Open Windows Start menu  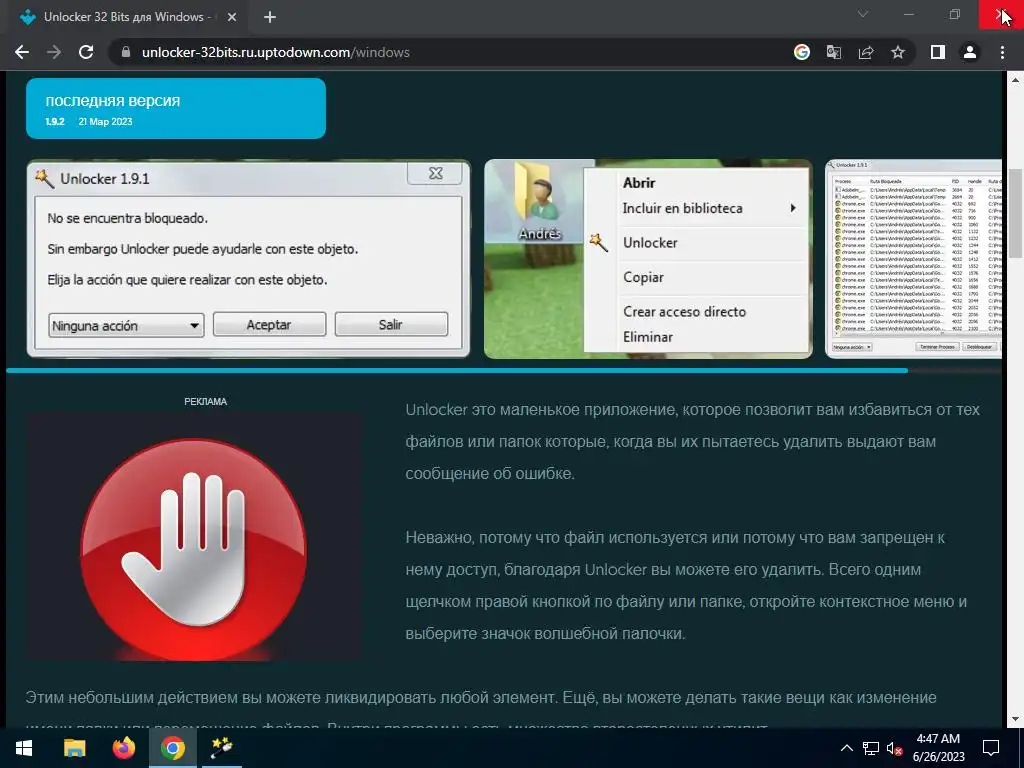24,748
